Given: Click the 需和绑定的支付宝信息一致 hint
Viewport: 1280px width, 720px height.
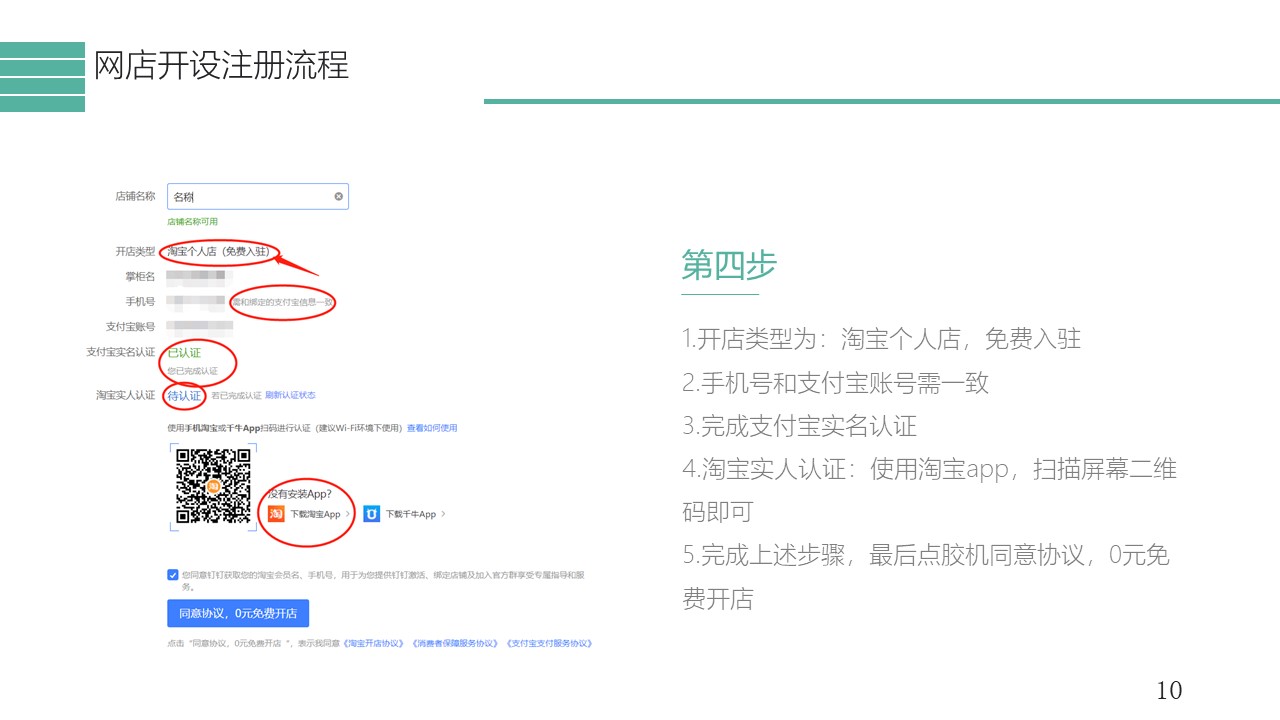Looking at the screenshot, I should click(281, 301).
